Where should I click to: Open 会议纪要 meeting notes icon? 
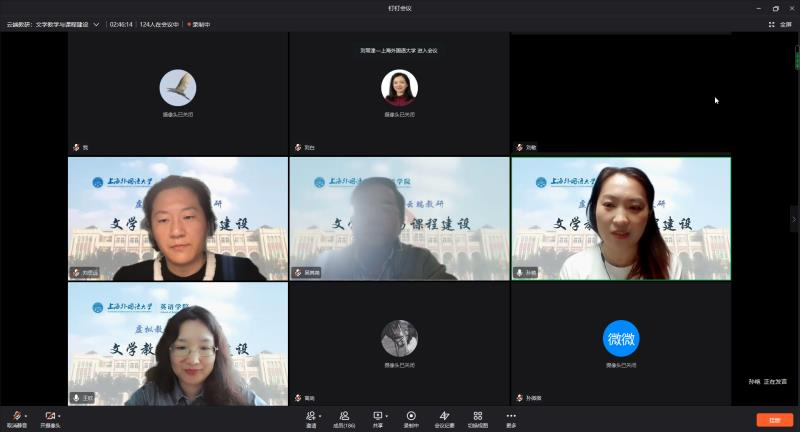tap(444, 416)
